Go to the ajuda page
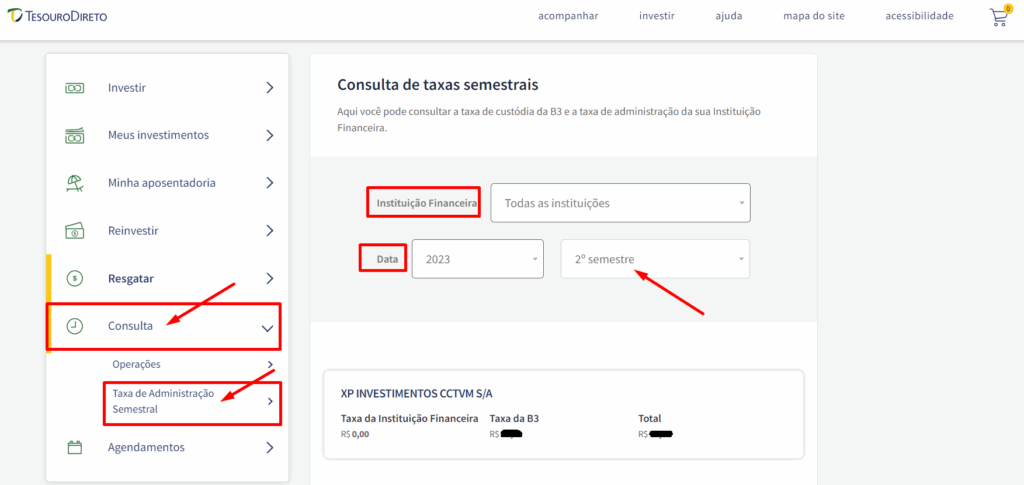The width and height of the screenshot is (1024, 485). [728, 16]
